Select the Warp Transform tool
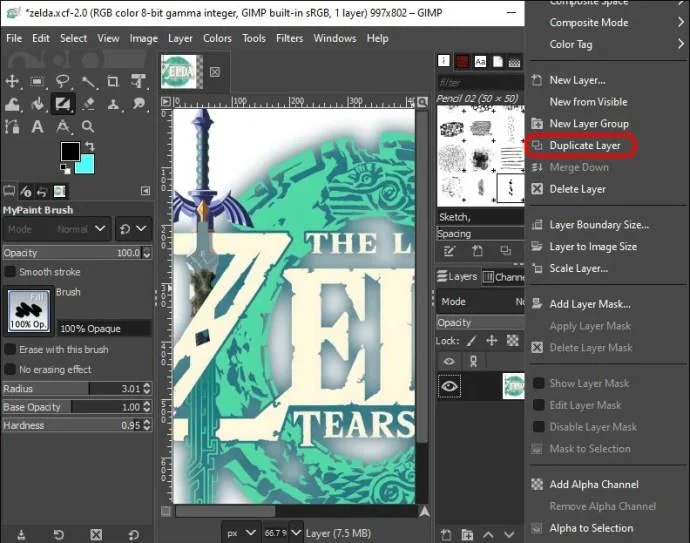Screen dimensions: 690x543 12,104
